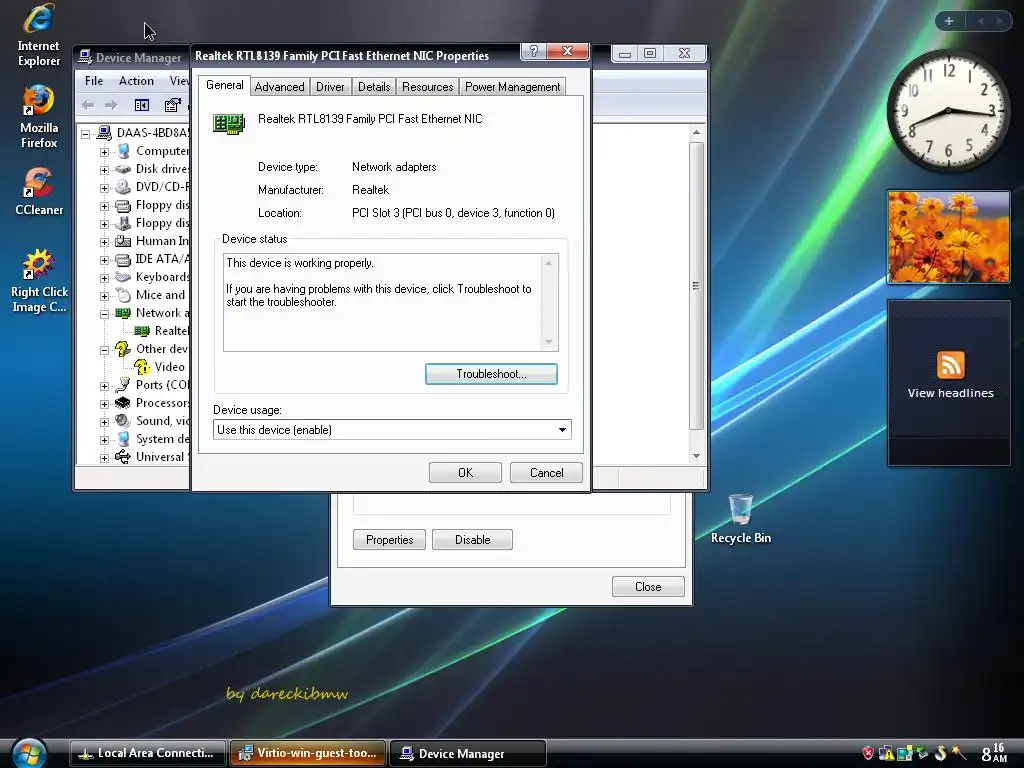Click the Device Manager vertical scrollbar thumb

(696, 286)
